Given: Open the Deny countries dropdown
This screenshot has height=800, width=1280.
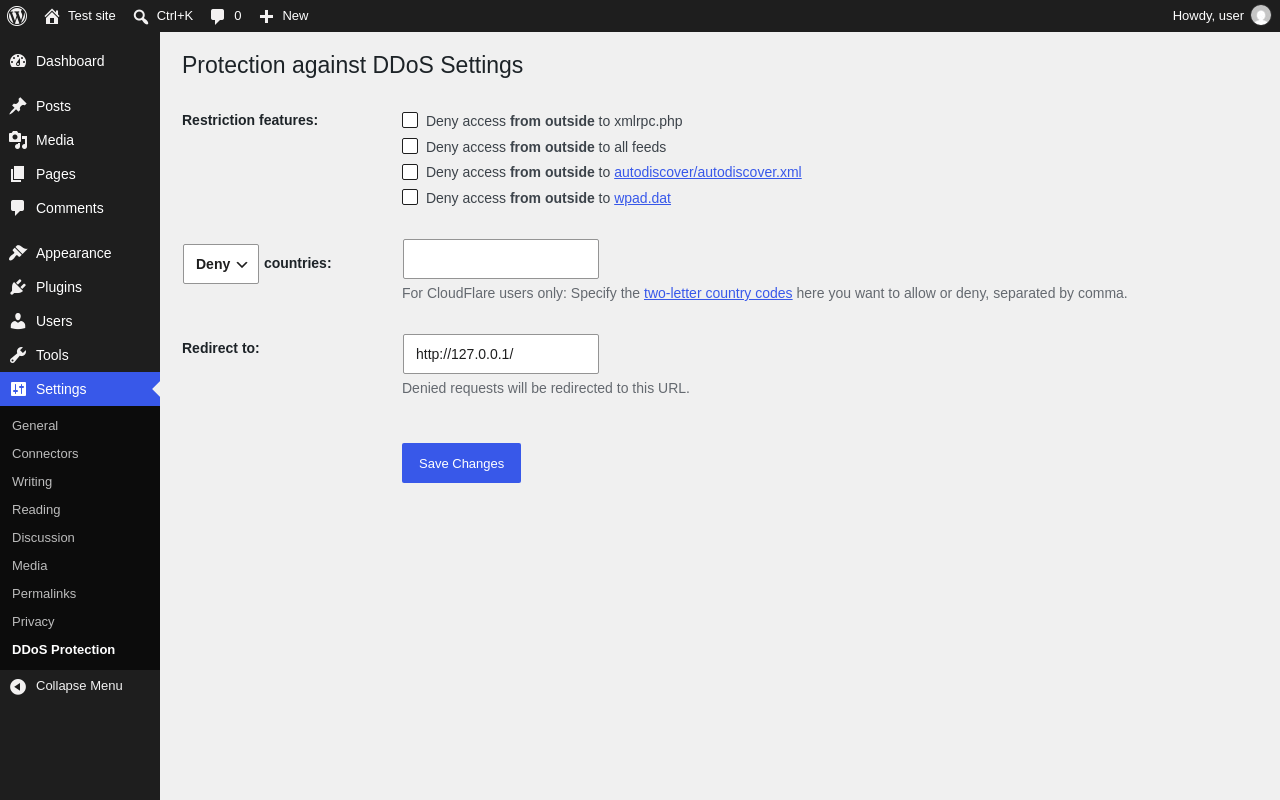Looking at the screenshot, I should point(221,264).
